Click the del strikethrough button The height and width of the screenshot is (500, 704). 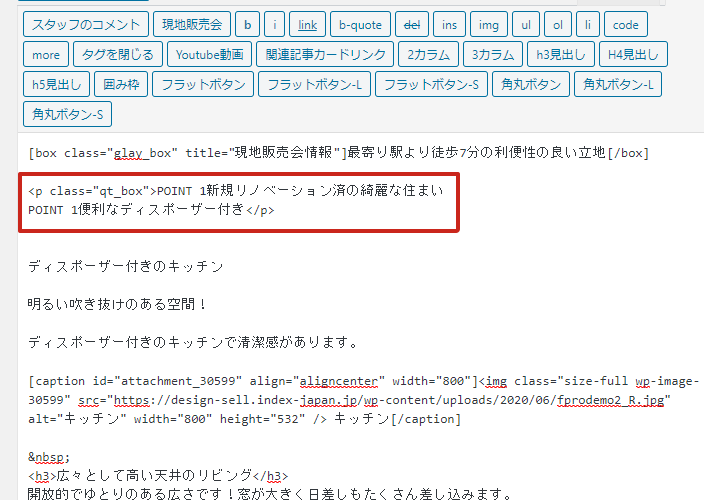410,24
